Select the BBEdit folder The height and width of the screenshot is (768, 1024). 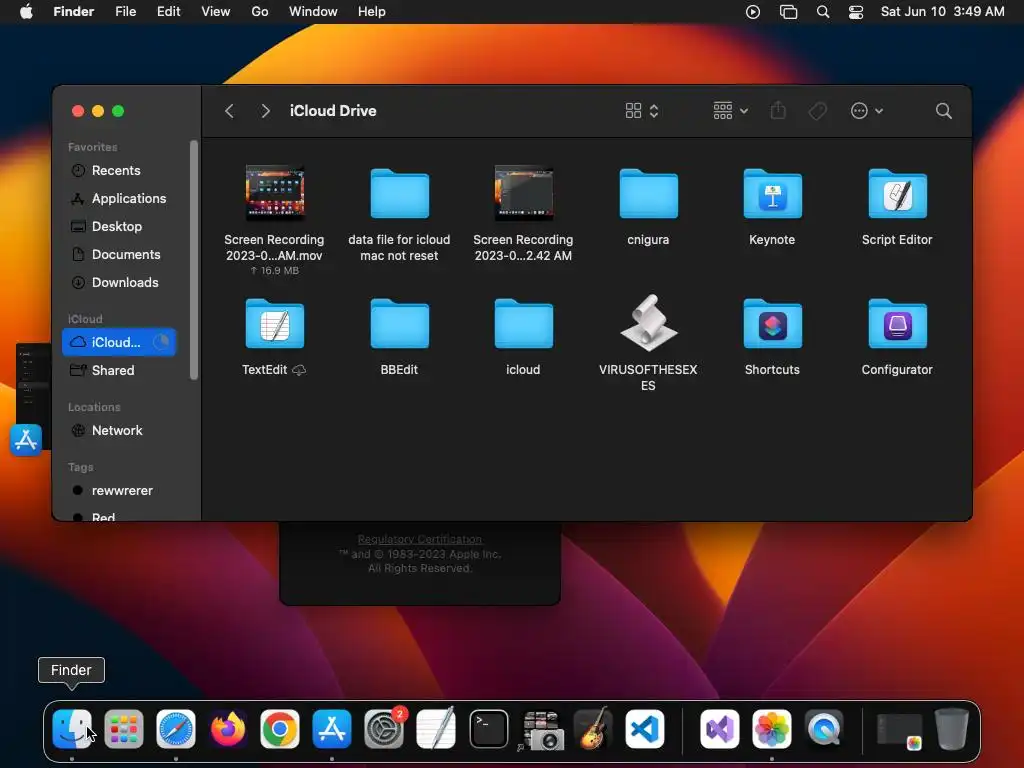click(400, 324)
